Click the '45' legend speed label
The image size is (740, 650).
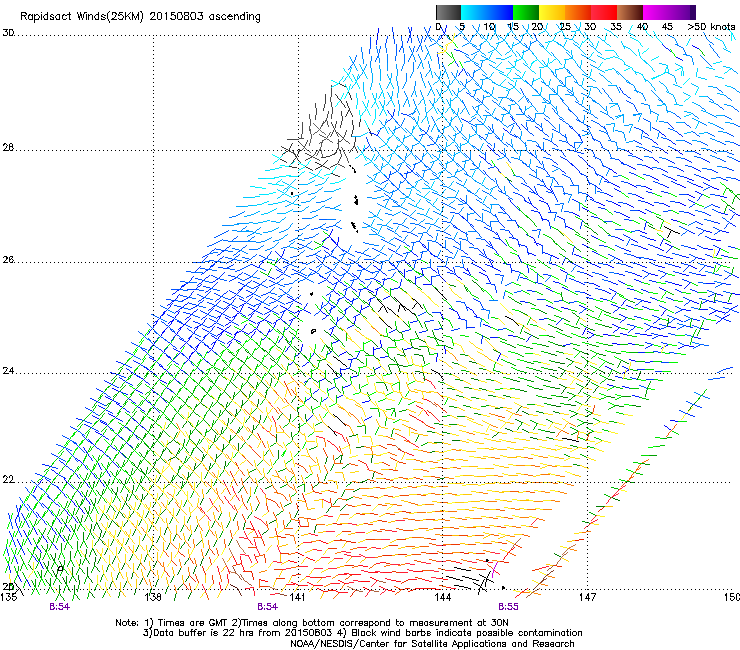(667, 27)
